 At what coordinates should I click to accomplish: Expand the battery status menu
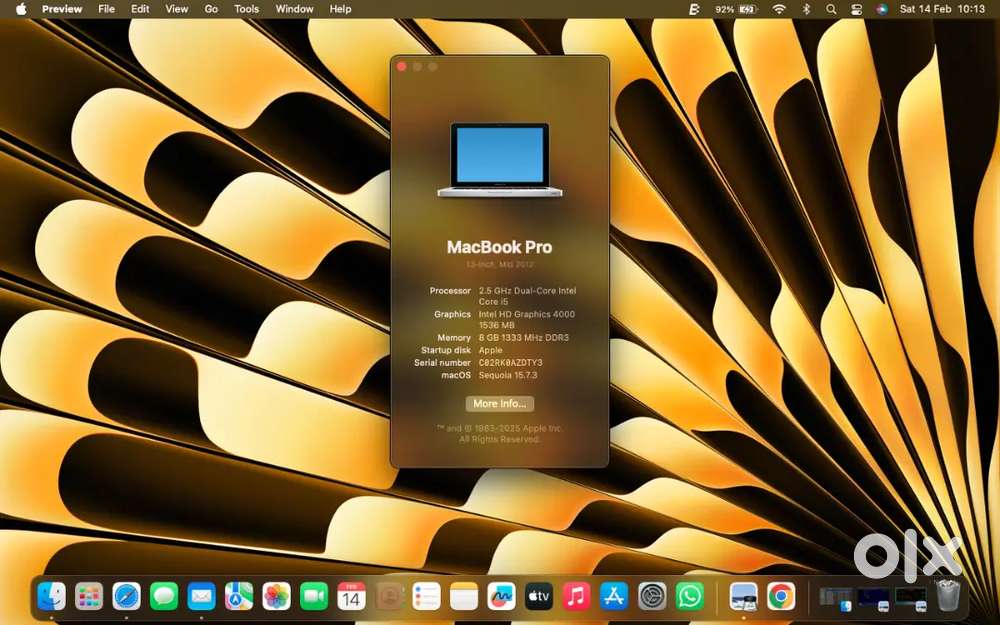pos(735,9)
